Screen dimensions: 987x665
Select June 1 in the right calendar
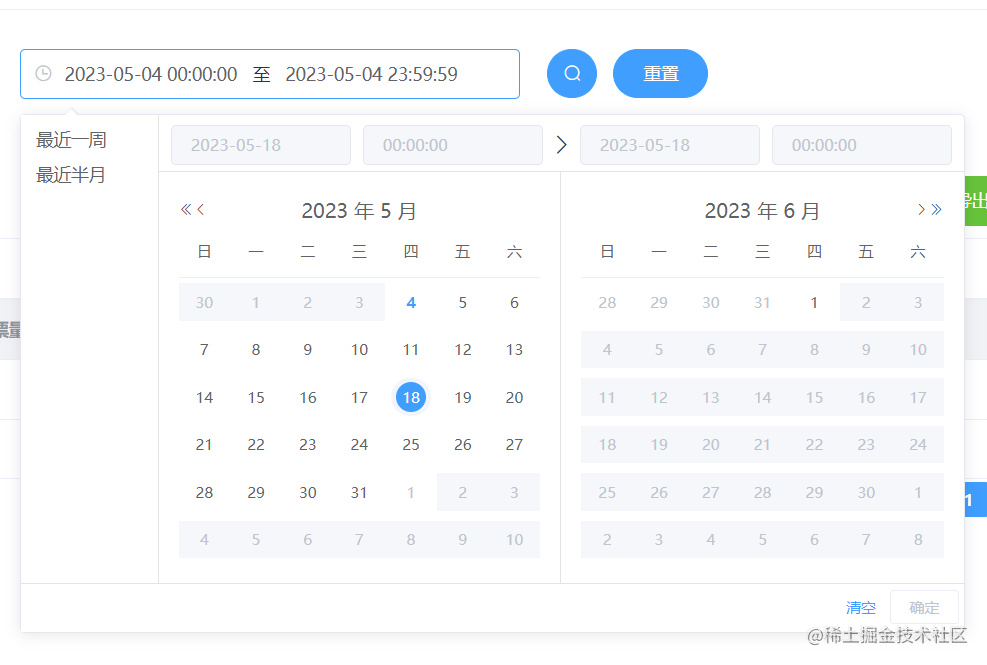[x=814, y=302]
